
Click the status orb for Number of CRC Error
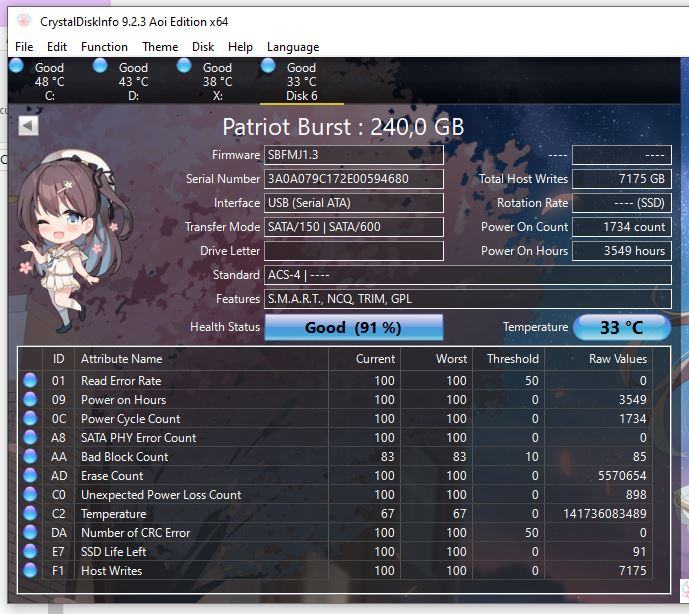point(30,532)
